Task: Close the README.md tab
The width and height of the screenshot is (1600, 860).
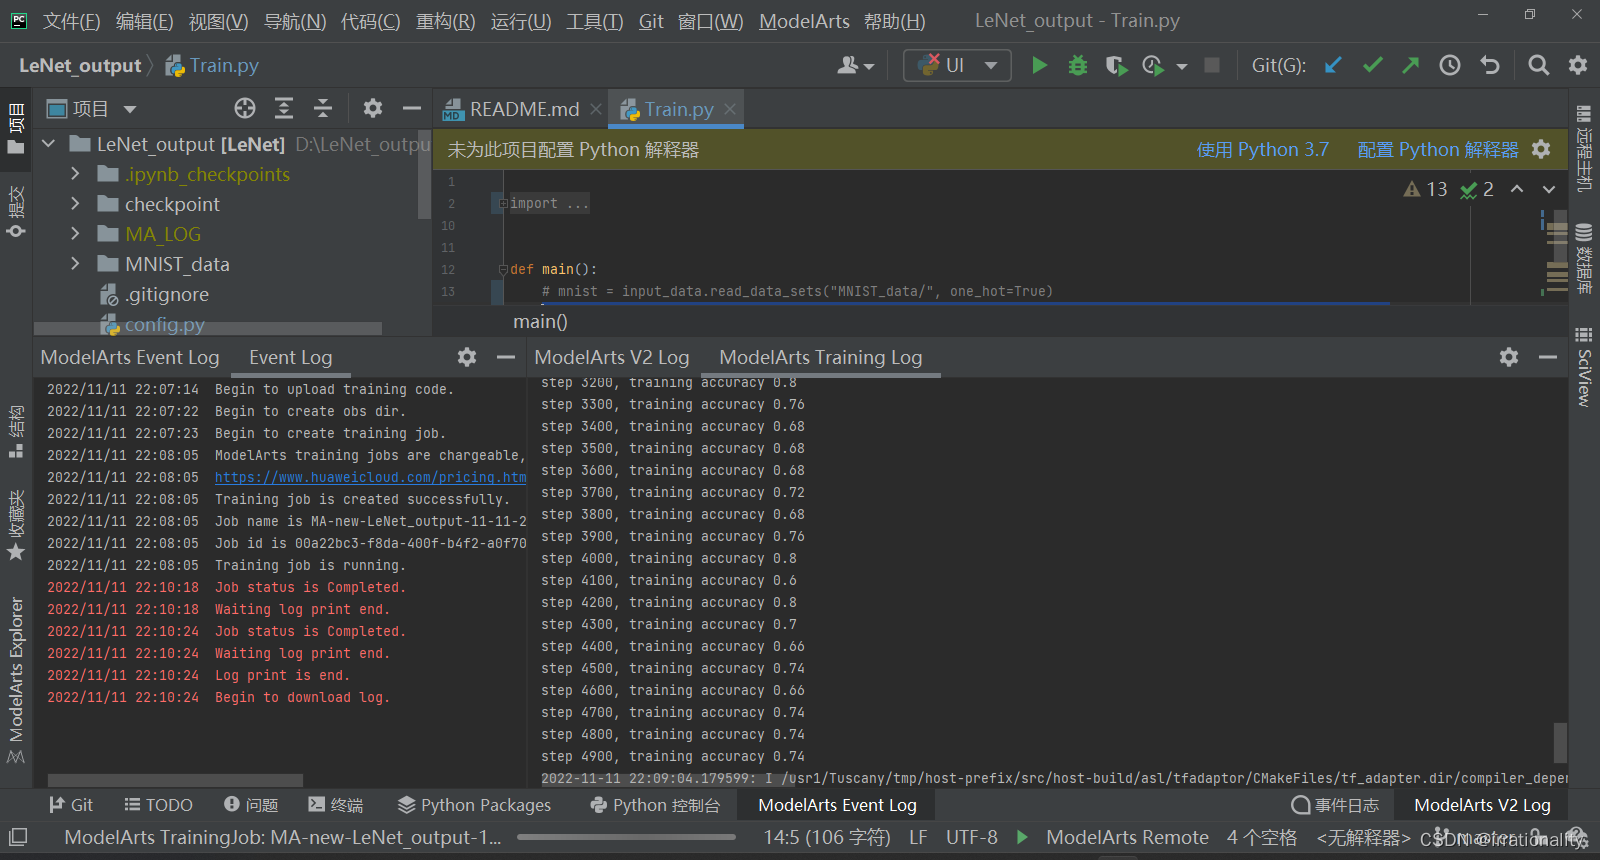Action: click(x=596, y=109)
